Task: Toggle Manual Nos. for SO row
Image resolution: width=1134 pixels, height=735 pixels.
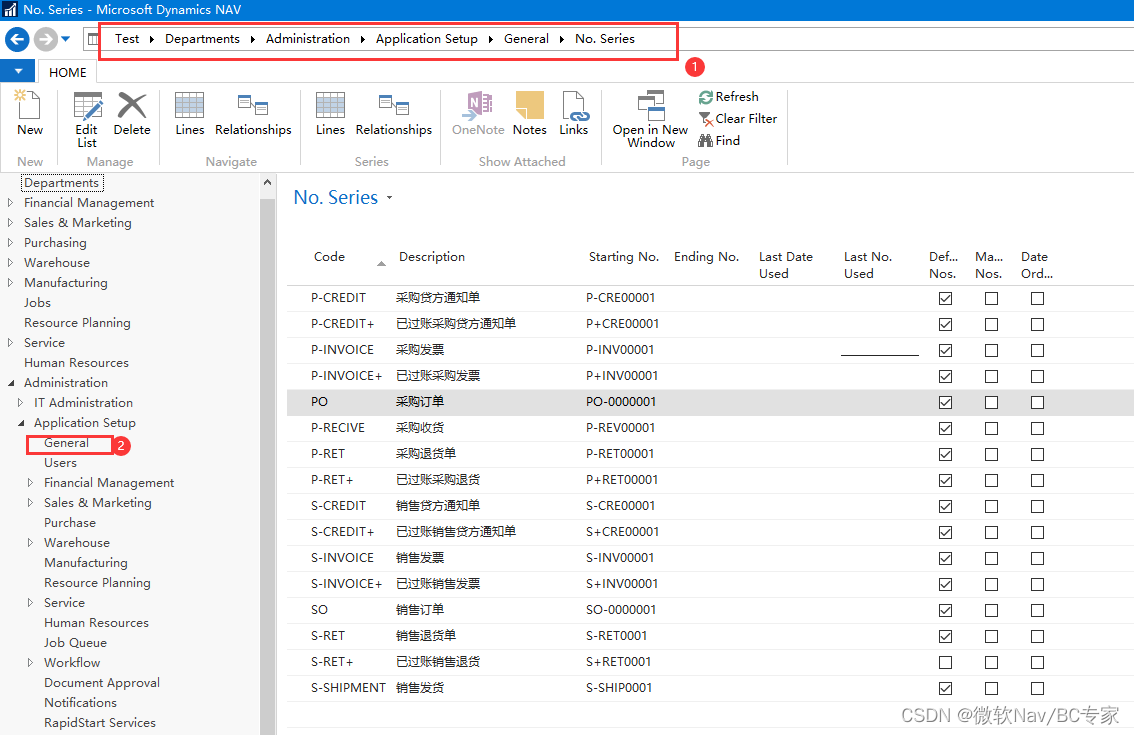Action: click(992, 611)
